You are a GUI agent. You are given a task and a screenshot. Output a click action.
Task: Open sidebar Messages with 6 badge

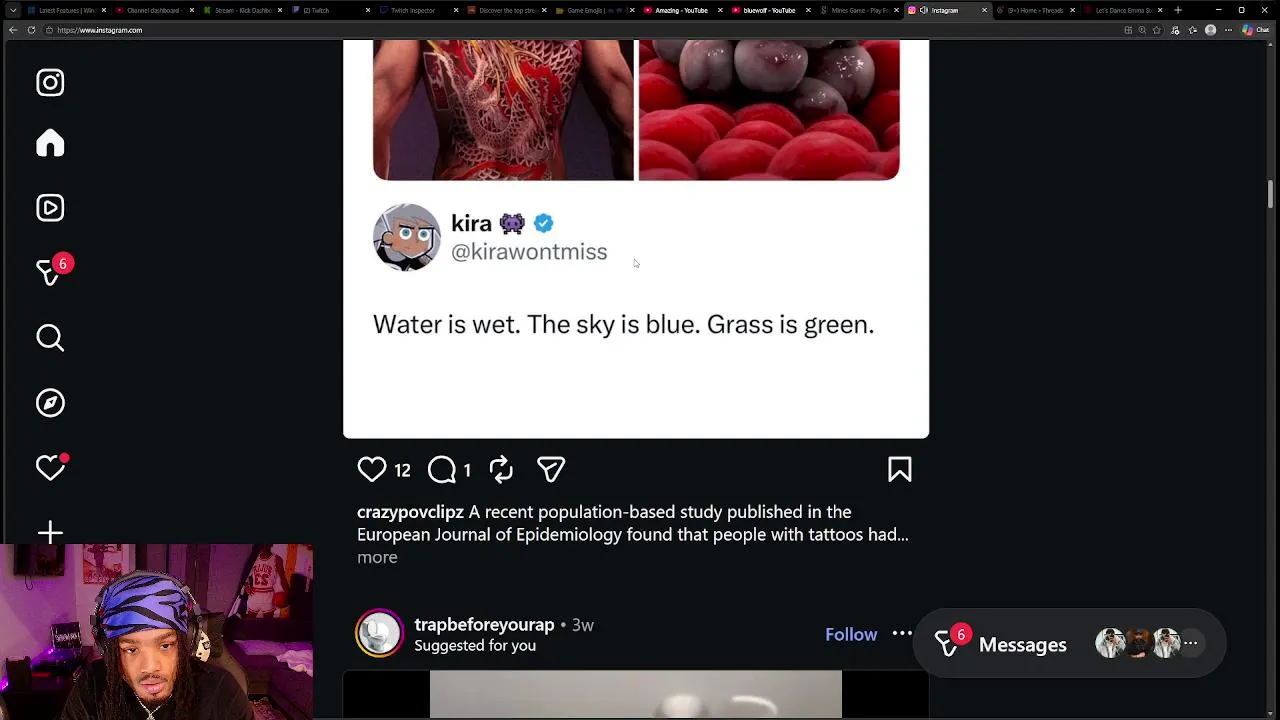(50, 272)
